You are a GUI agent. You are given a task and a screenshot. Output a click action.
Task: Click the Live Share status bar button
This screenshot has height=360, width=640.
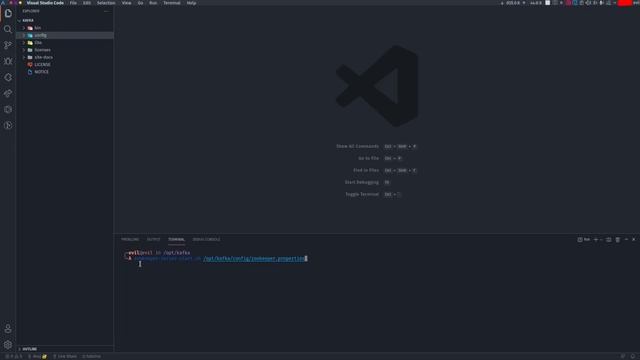click(x=65, y=356)
